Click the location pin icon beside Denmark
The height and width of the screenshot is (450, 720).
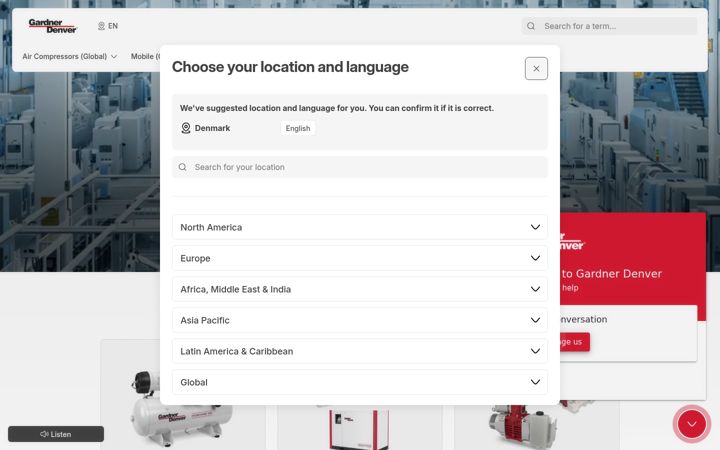pos(186,128)
